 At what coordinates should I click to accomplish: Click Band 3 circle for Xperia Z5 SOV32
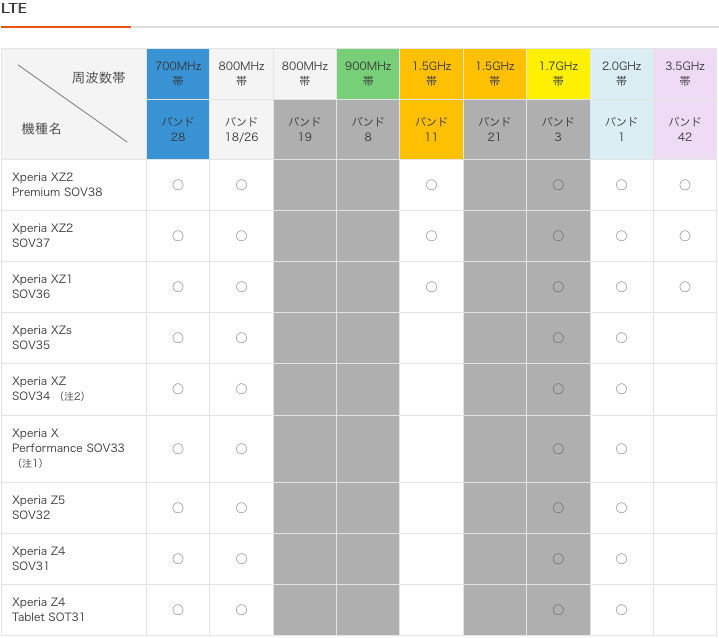[x=558, y=507]
